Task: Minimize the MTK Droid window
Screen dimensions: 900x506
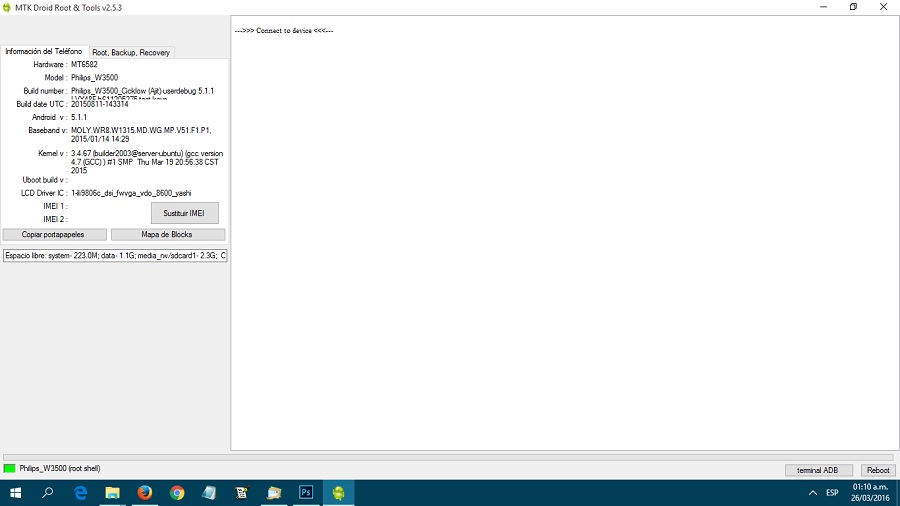Action: 823,7
